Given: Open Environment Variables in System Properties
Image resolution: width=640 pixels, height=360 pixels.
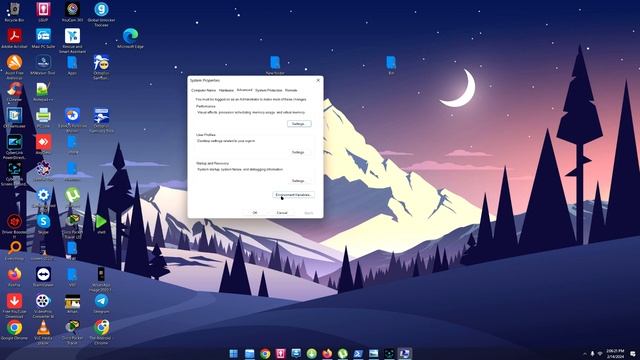Looking at the screenshot, I should 293,195.
